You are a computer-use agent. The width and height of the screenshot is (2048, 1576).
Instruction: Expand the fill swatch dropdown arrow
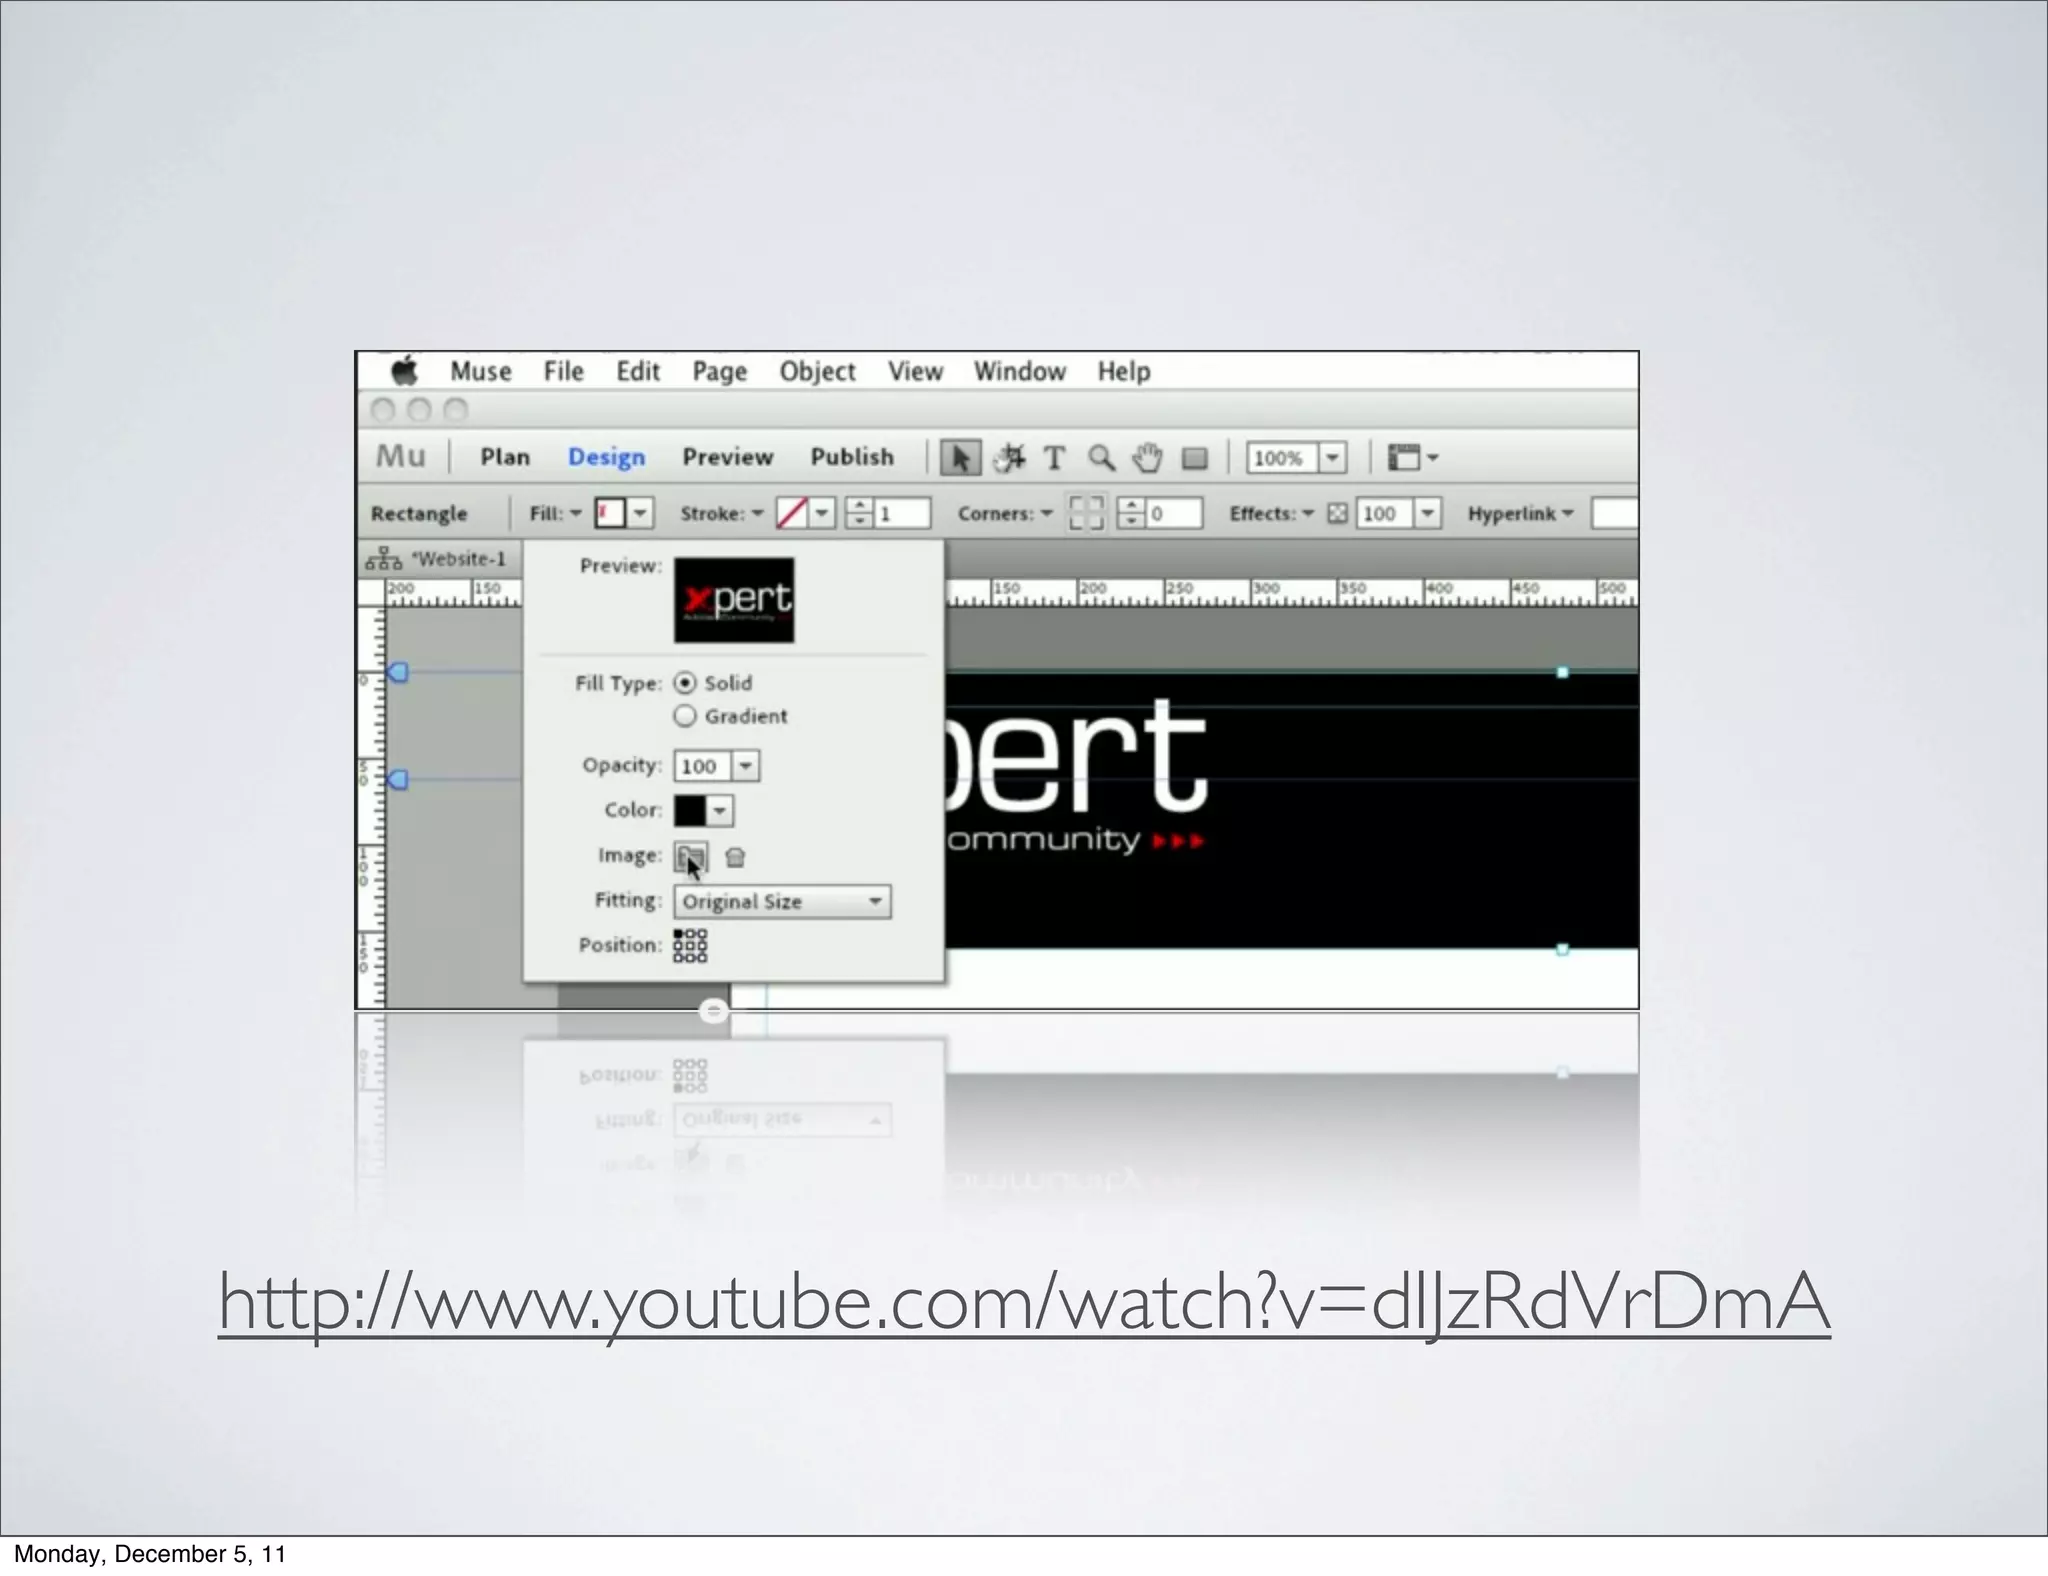coord(641,513)
